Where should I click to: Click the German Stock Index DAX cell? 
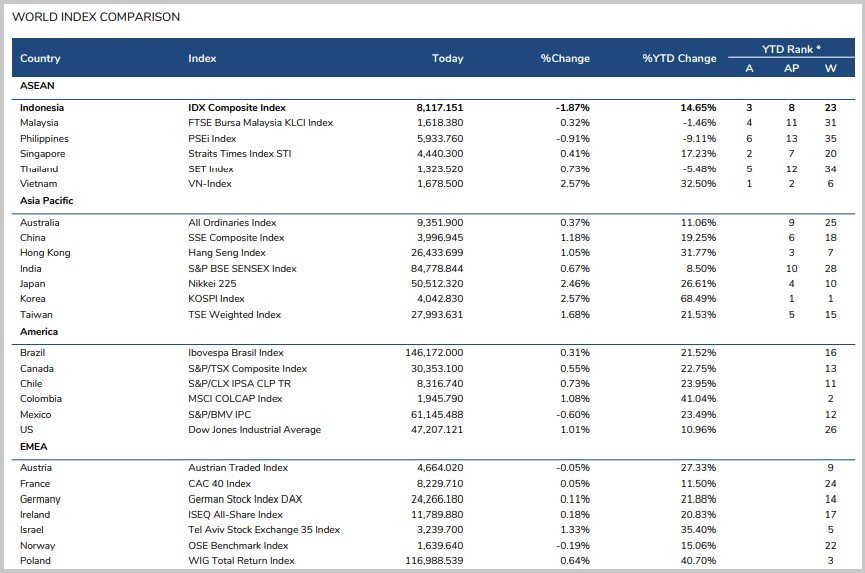point(245,499)
